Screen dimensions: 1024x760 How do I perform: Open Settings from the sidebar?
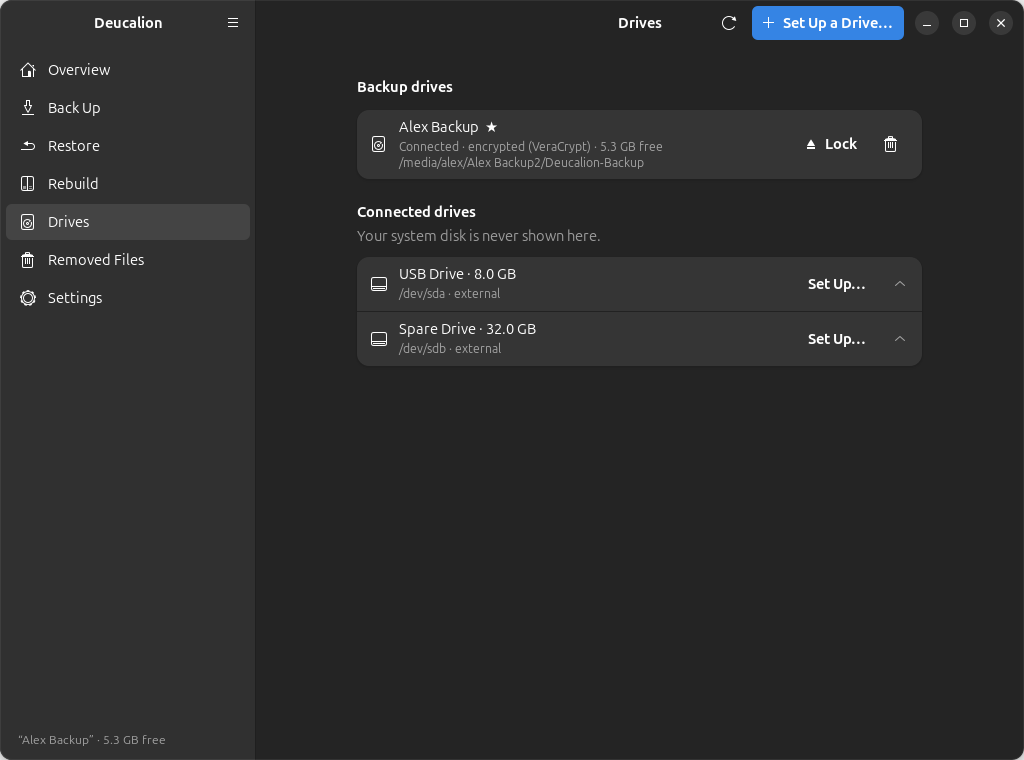click(128, 298)
